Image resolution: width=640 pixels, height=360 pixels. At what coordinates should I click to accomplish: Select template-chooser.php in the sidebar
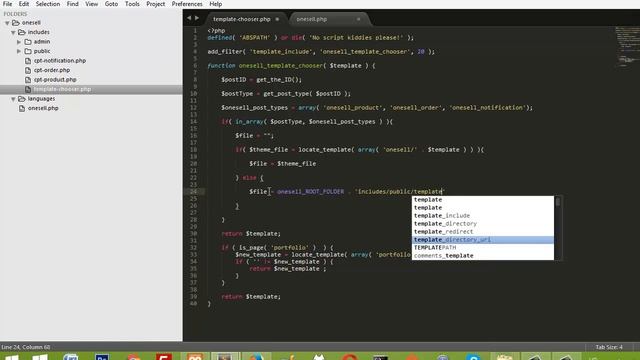tap(62, 89)
